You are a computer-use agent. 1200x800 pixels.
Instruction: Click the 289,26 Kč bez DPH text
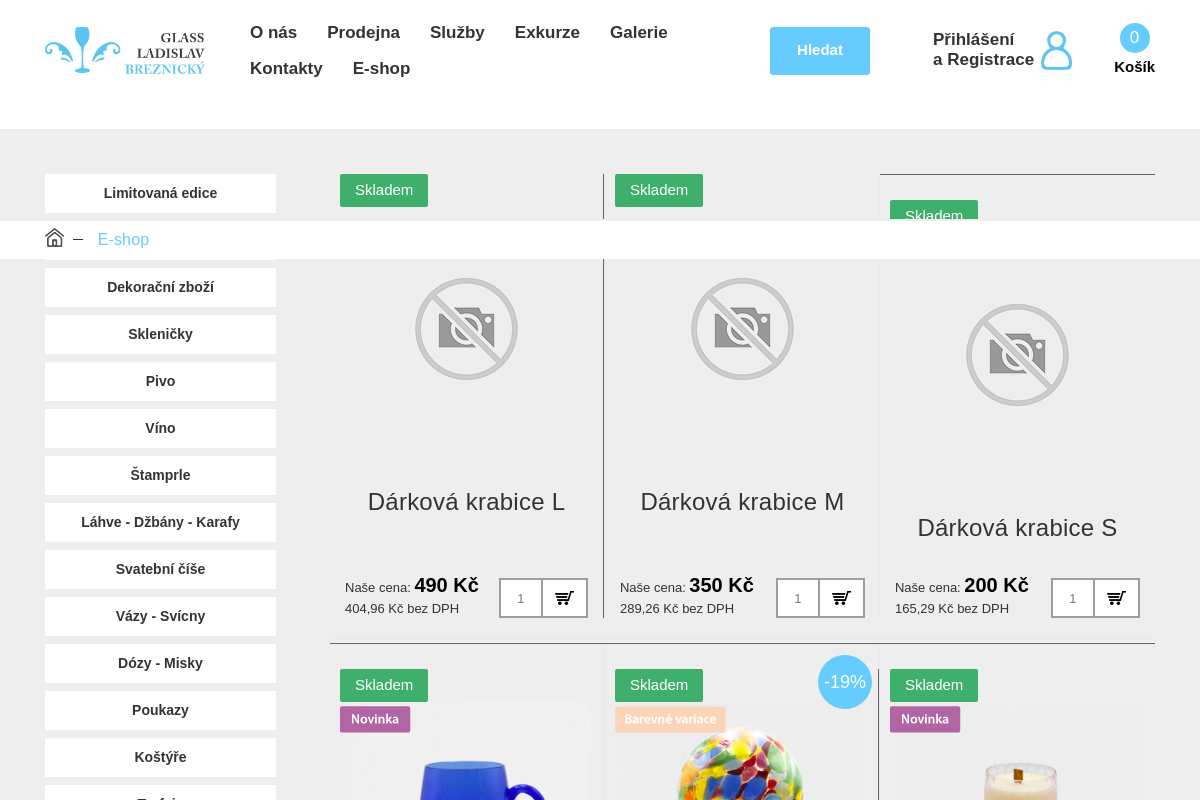pyautogui.click(x=677, y=608)
